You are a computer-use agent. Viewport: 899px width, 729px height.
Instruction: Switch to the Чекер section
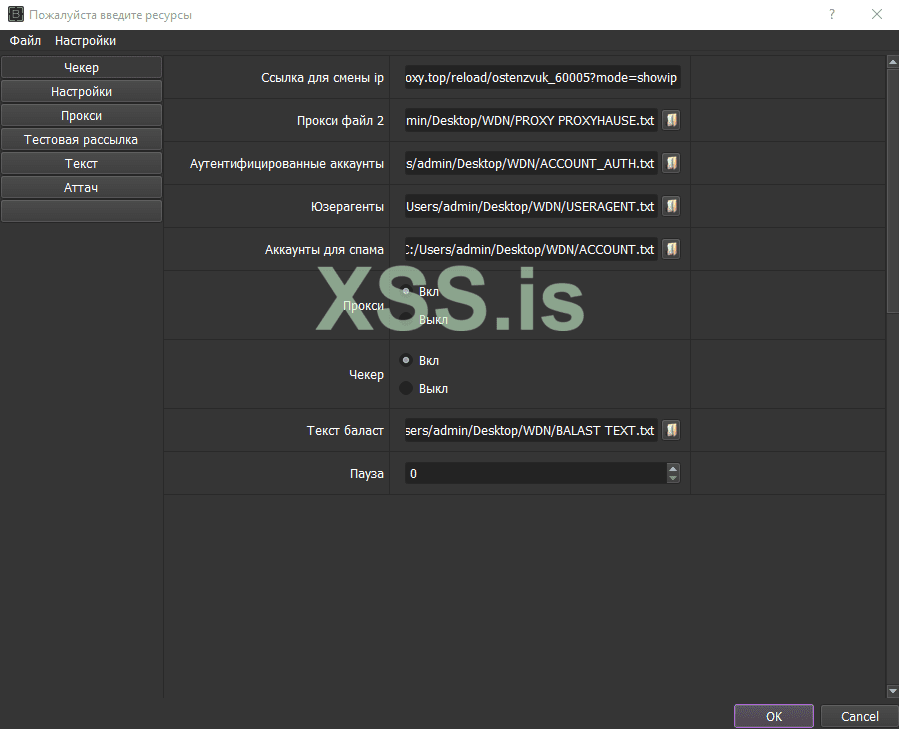tap(81, 68)
